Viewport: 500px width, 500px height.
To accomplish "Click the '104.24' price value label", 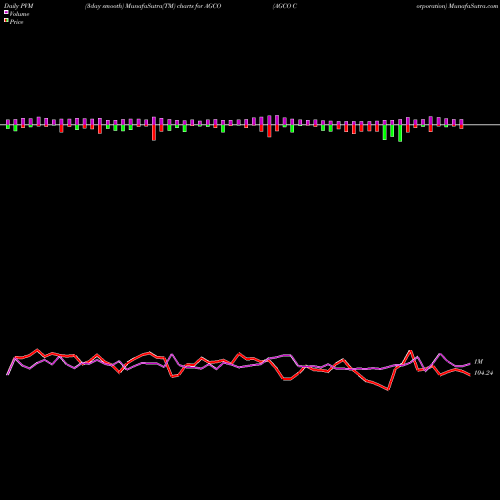I will pyautogui.click(x=483, y=373).
